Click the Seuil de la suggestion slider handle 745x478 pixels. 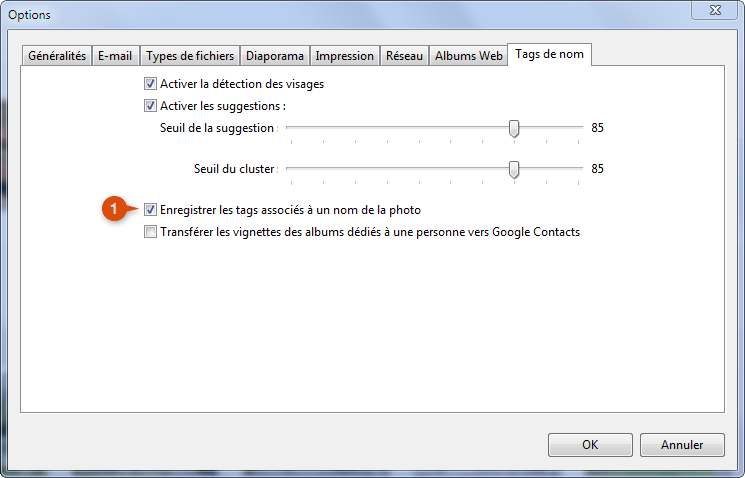click(x=514, y=128)
